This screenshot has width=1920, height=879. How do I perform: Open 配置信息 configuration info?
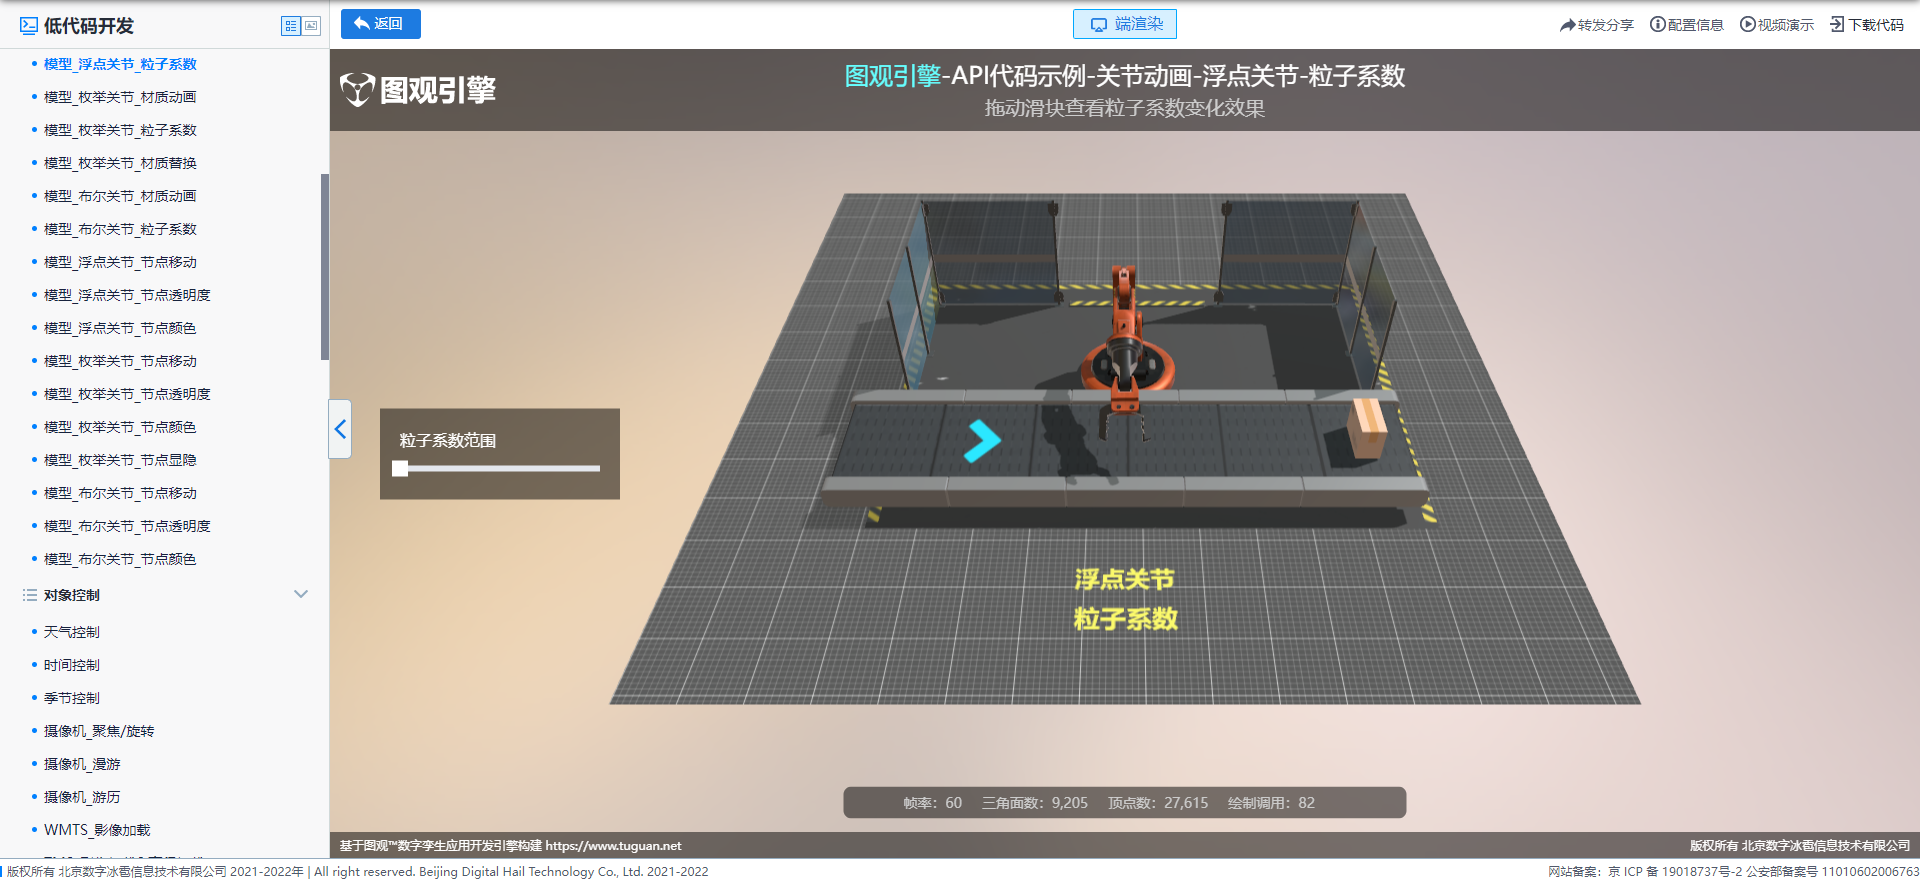pyautogui.click(x=1686, y=25)
